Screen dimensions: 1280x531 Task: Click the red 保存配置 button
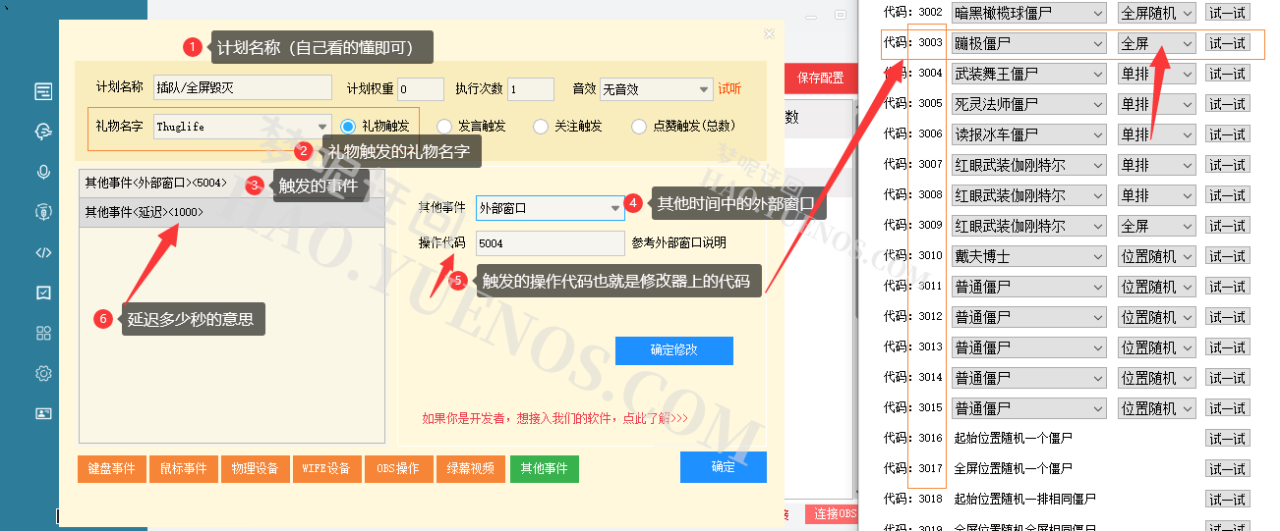tap(821, 78)
